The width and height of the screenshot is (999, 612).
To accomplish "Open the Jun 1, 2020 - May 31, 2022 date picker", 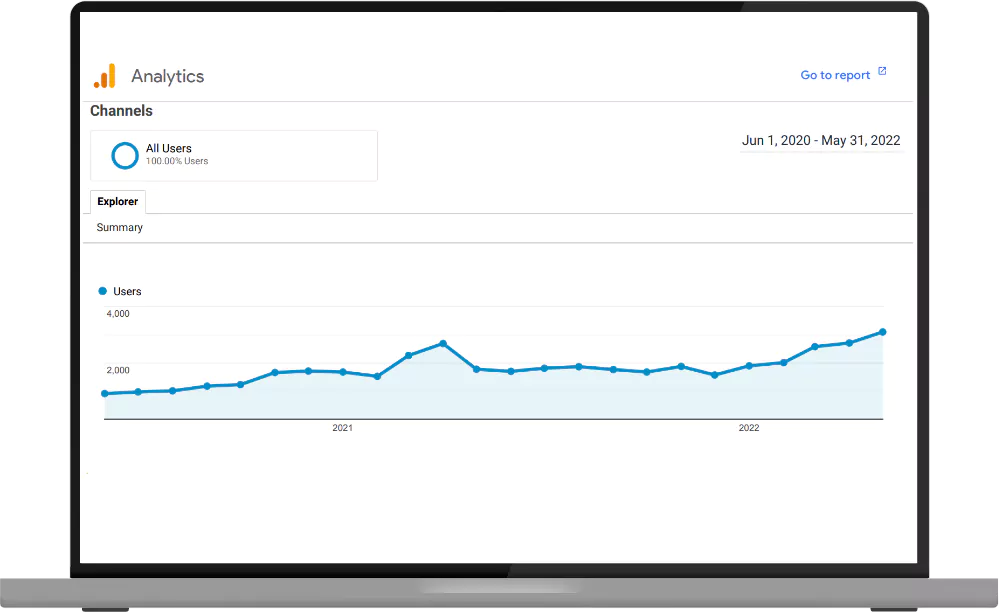I will pos(820,140).
